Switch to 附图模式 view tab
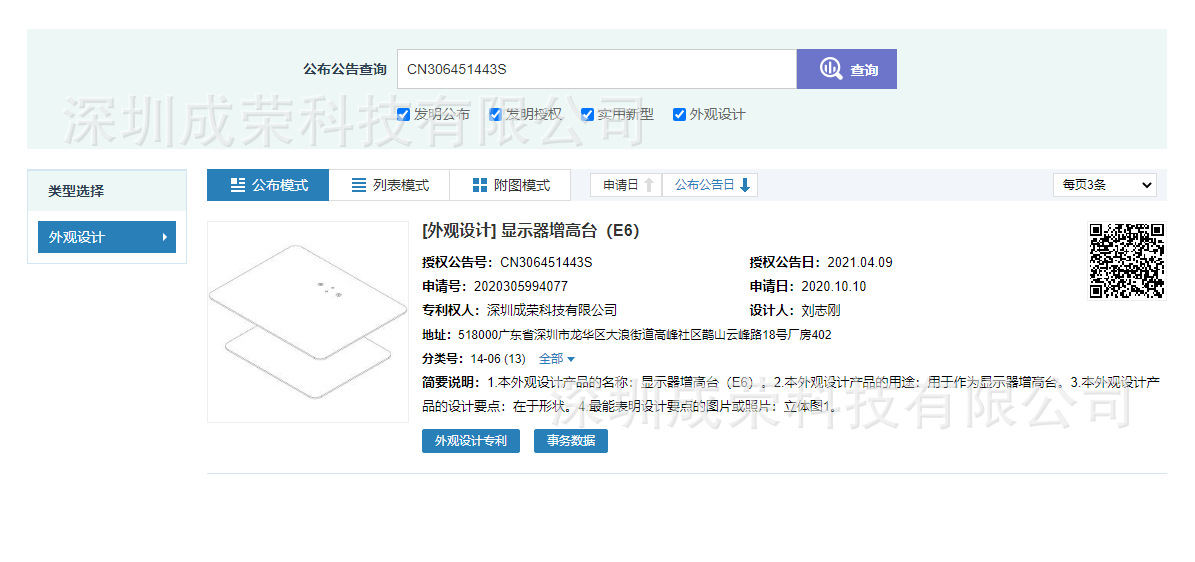 (x=510, y=185)
